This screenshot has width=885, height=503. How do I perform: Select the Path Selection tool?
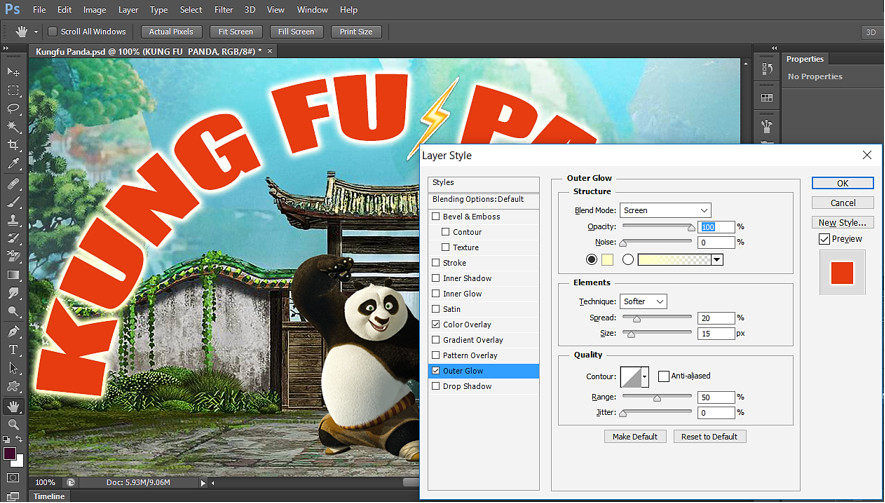click(x=13, y=368)
